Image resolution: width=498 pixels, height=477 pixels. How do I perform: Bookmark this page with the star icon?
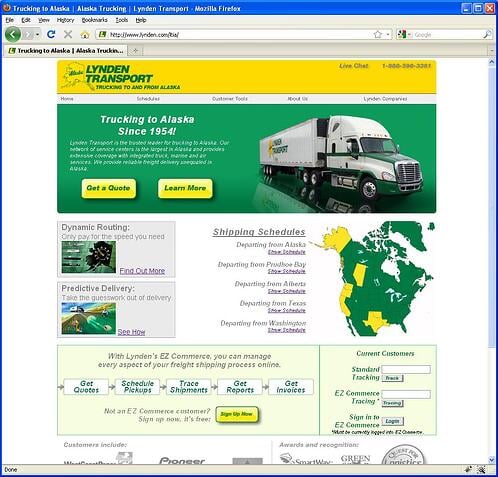pyautogui.click(x=378, y=34)
